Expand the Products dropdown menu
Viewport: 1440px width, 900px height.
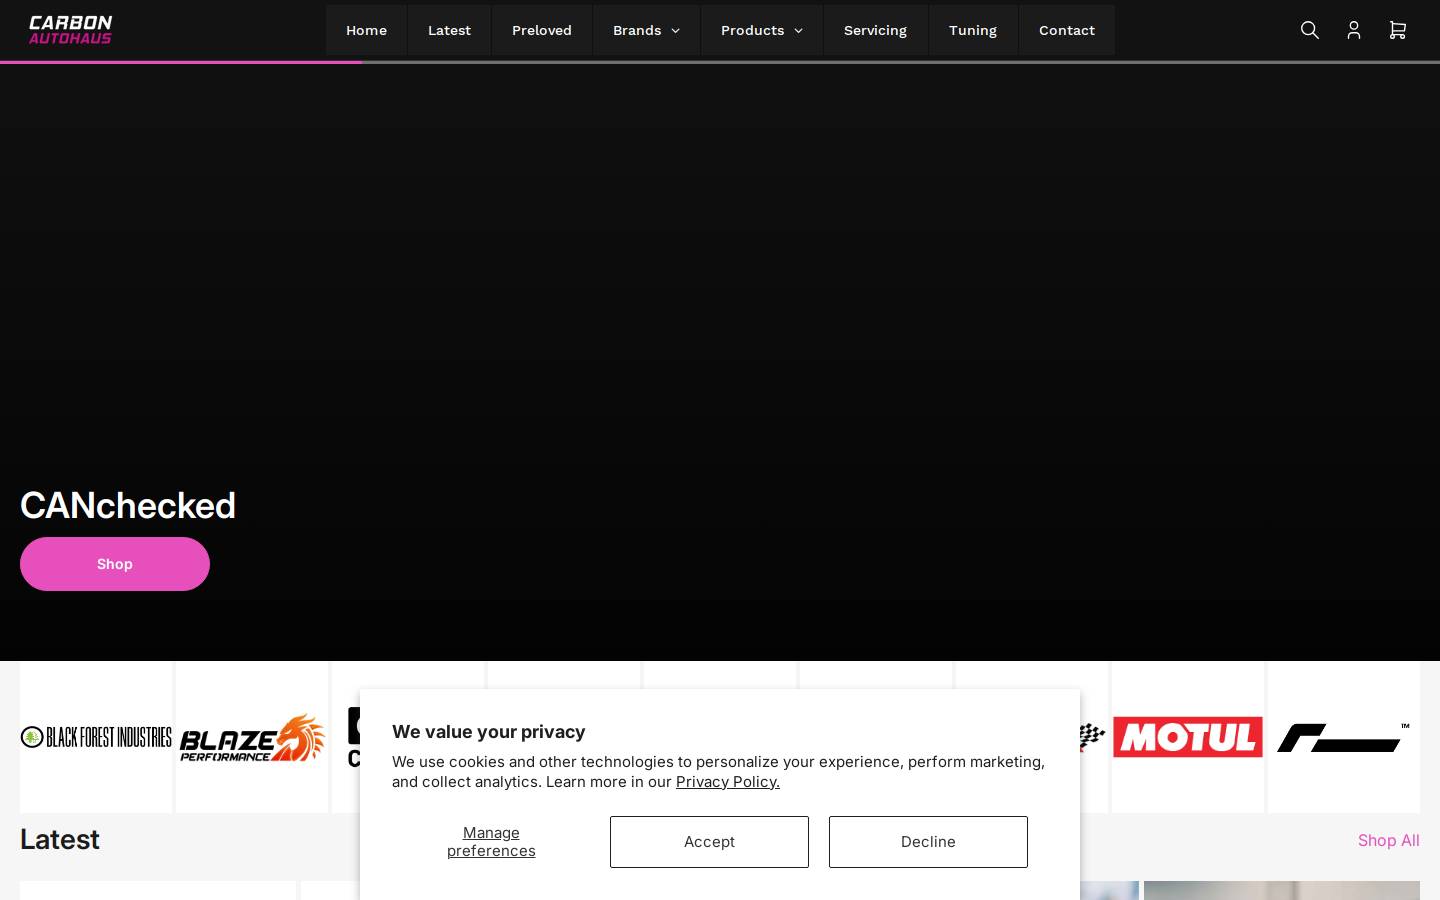tap(761, 30)
